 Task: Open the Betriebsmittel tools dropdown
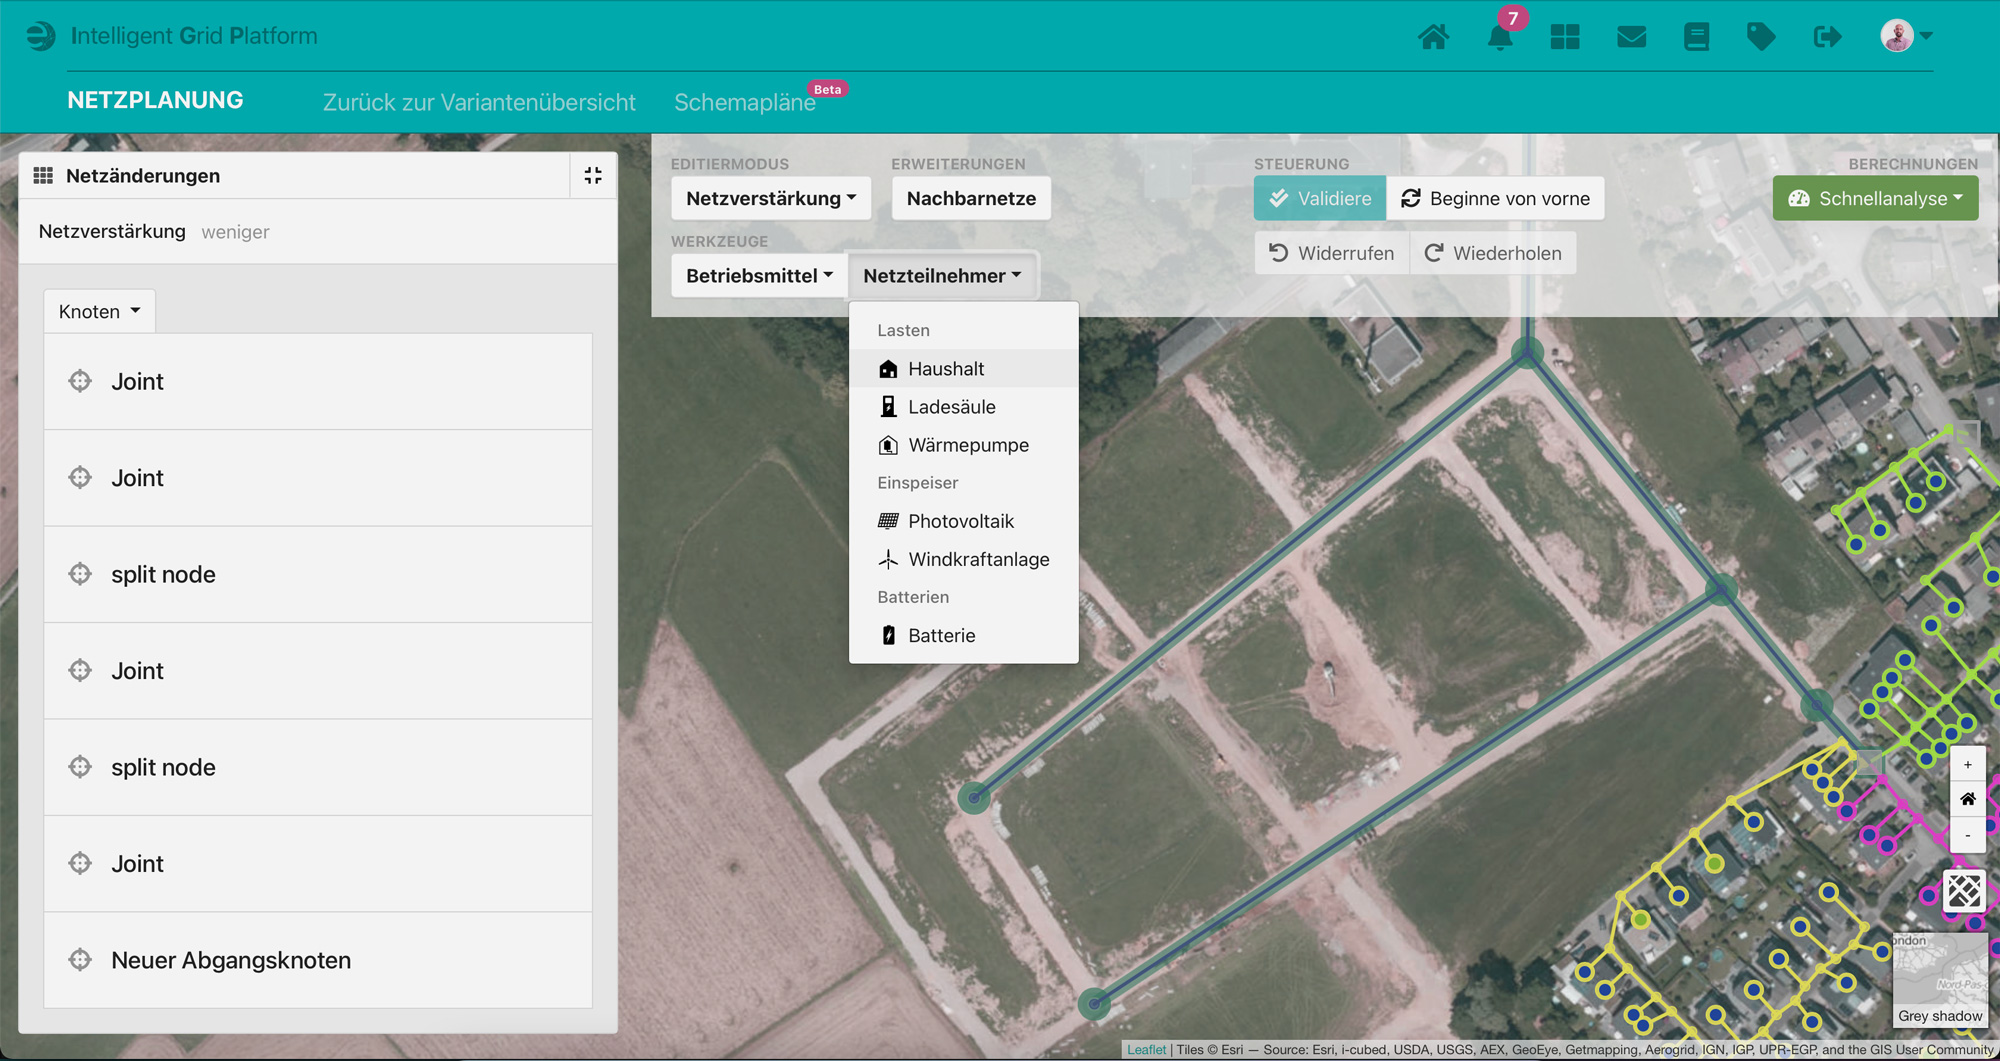point(759,276)
